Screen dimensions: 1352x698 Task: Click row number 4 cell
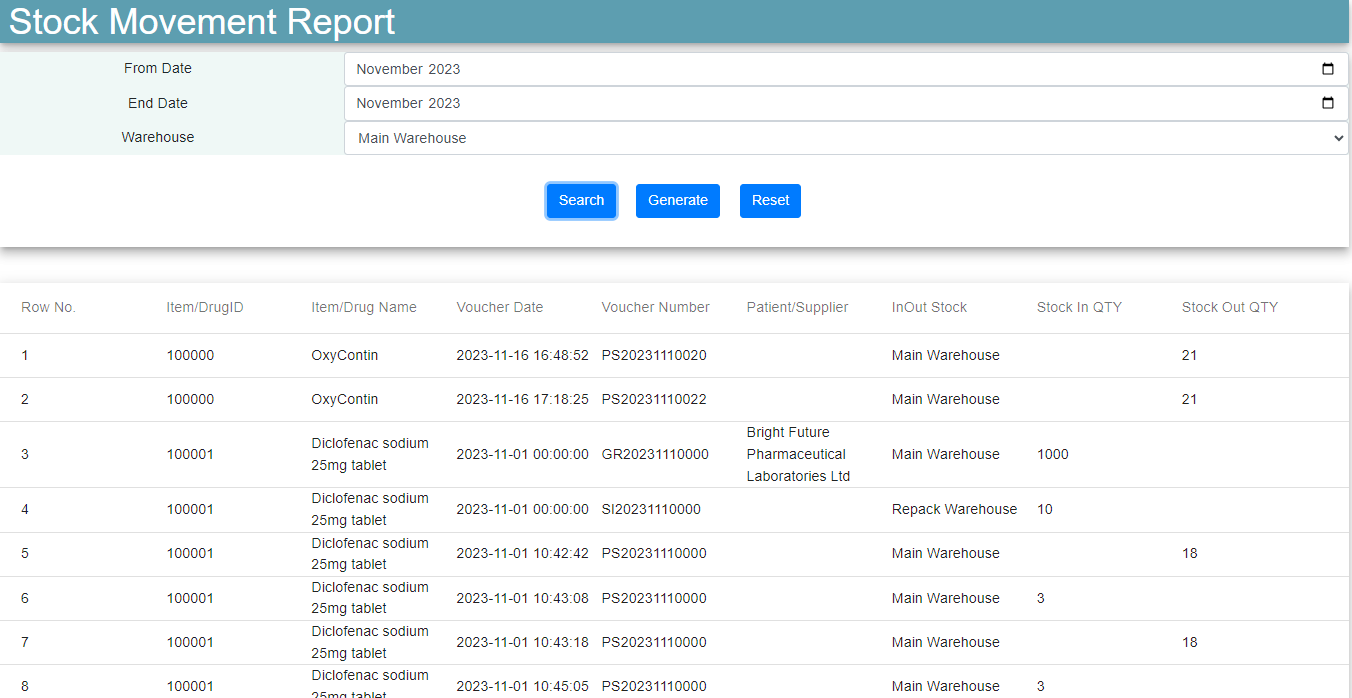coord(25,509)
